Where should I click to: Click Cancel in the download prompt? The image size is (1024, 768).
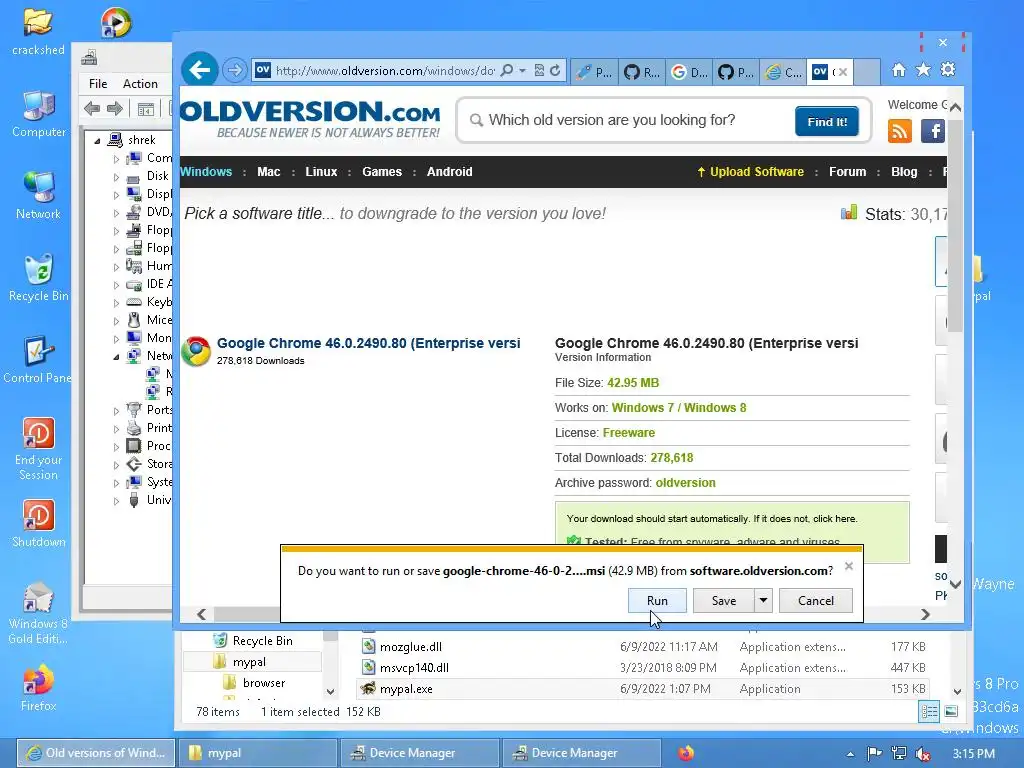pyautogui.click(x=816, y=600)
